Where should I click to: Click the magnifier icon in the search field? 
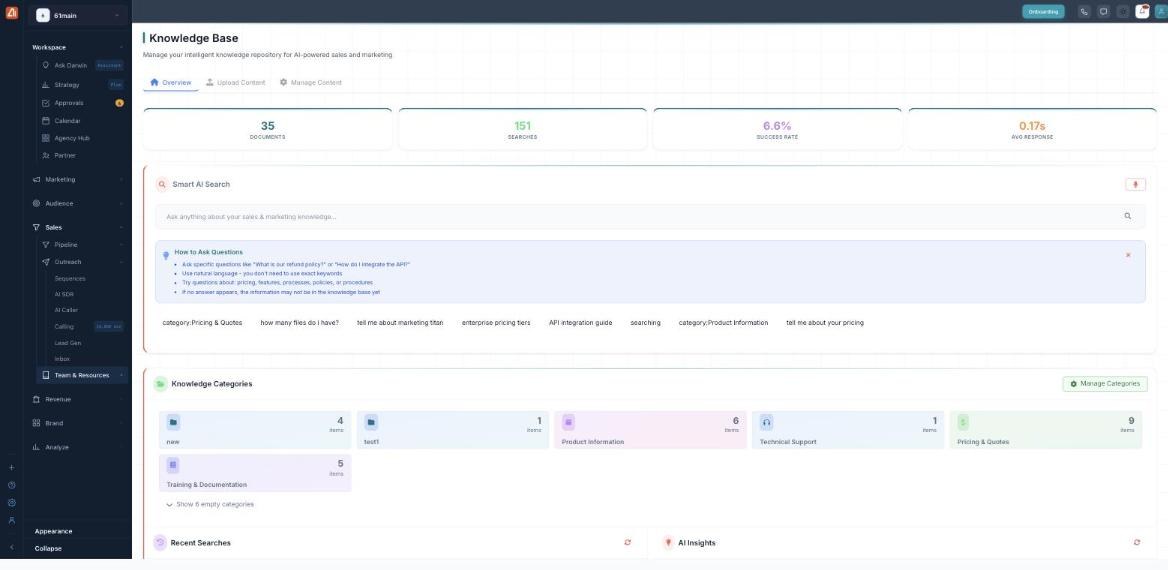pos(1127,216)
